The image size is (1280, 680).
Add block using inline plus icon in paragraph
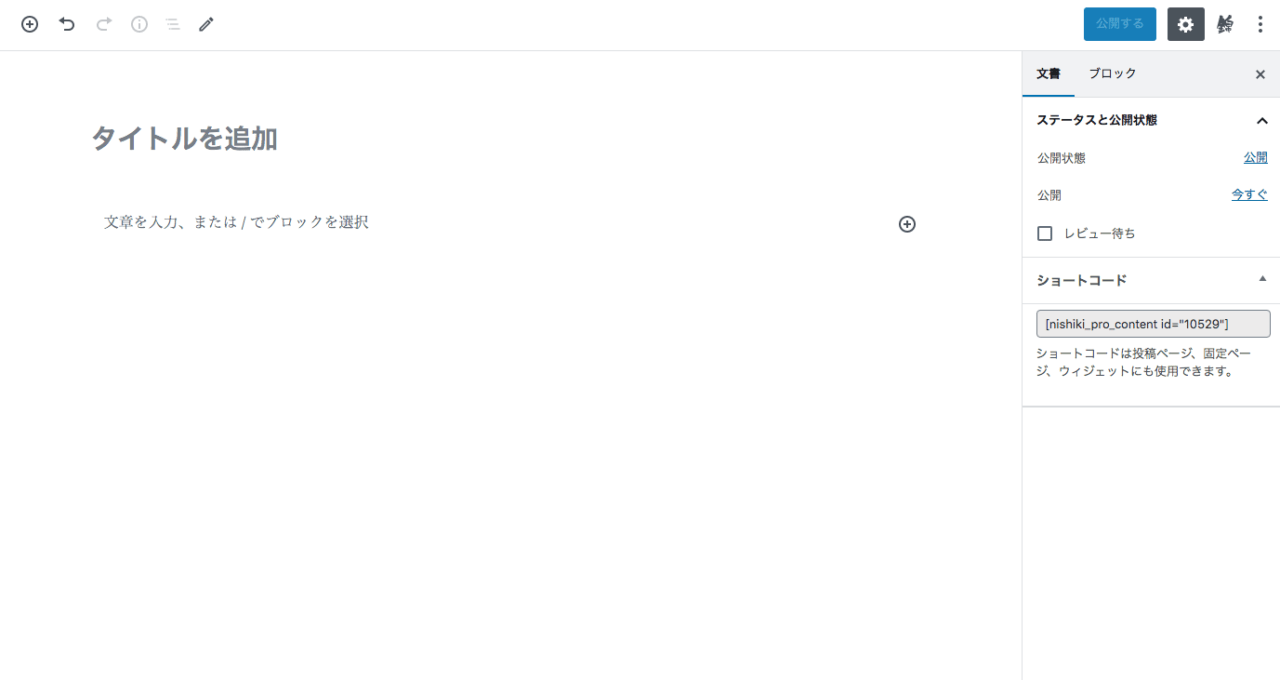click(x=907, y=224)
